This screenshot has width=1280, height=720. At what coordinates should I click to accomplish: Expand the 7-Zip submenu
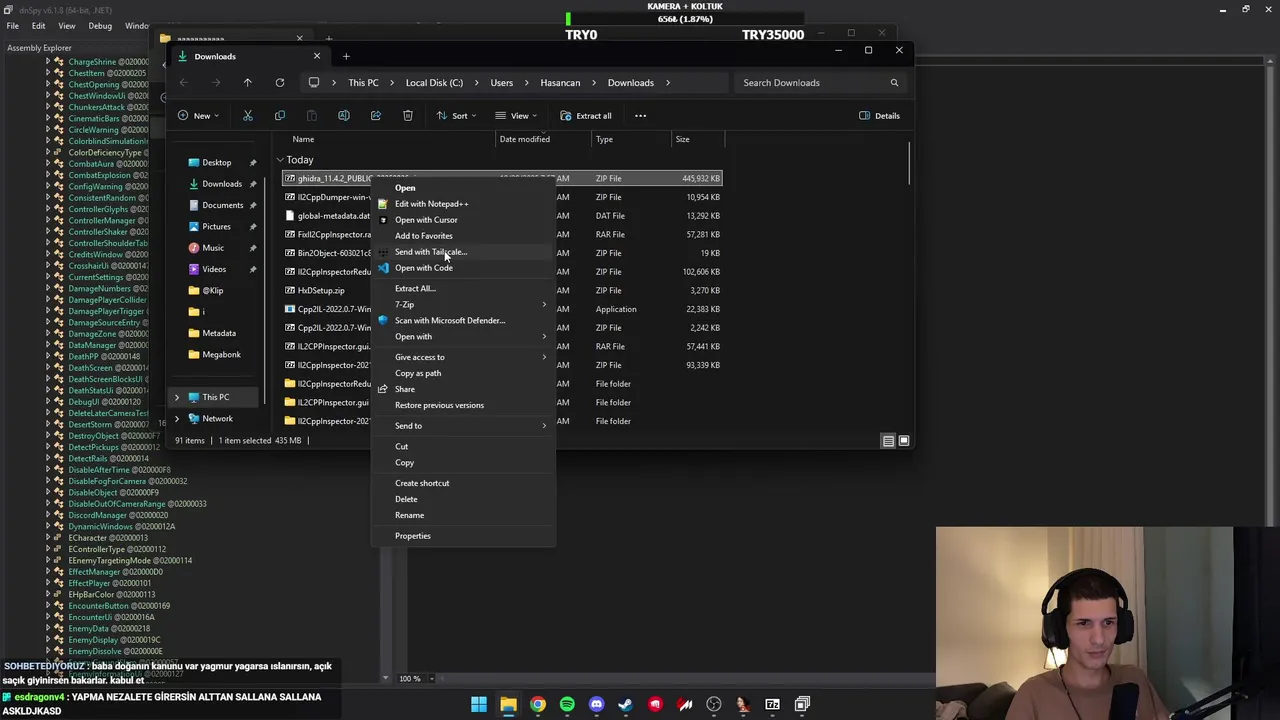(463, 304)
